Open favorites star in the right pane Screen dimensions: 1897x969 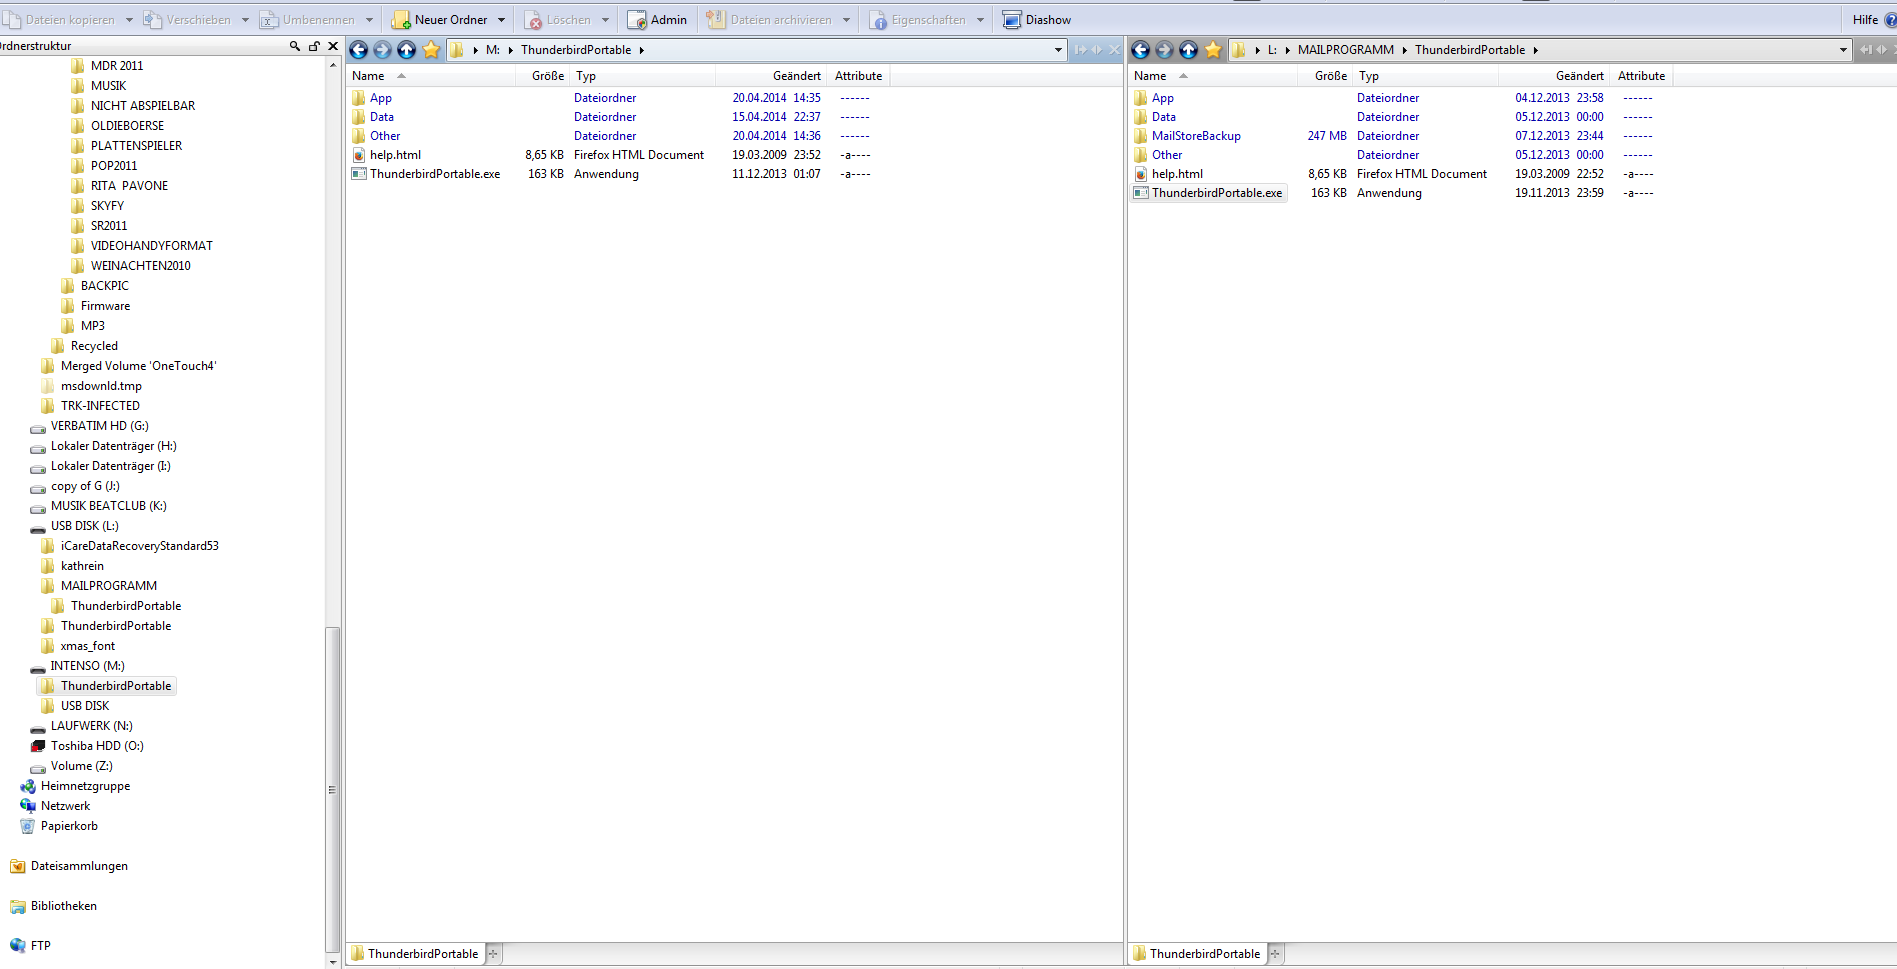(1213, 50)
